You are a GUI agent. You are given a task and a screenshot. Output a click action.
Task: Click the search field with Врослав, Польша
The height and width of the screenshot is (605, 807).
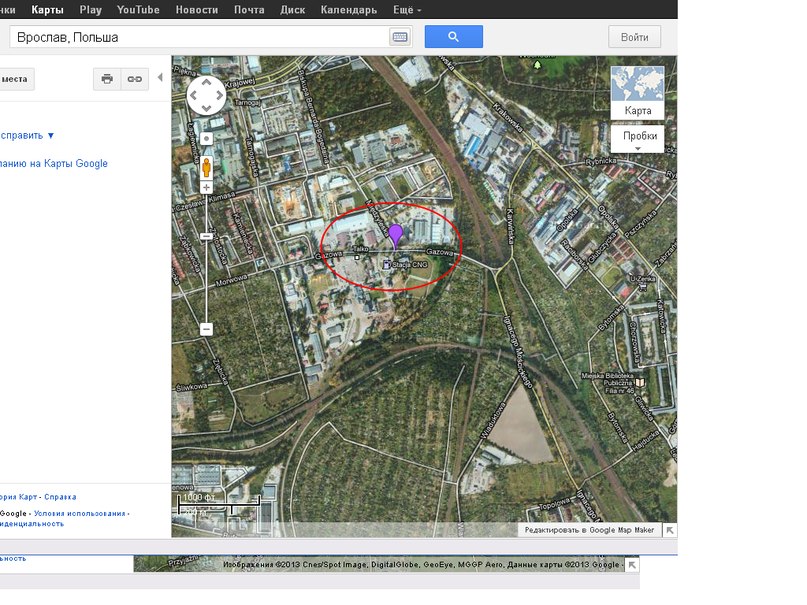pyautogui.click(x=200, y=37)
